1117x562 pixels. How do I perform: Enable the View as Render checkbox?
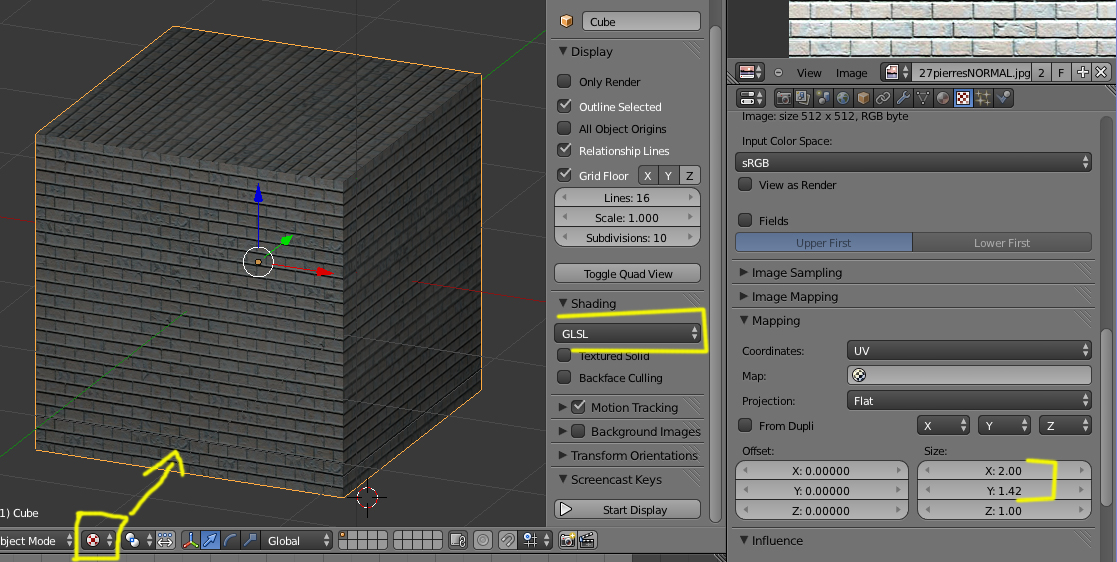pyautogui.click(x=745, y=185)
